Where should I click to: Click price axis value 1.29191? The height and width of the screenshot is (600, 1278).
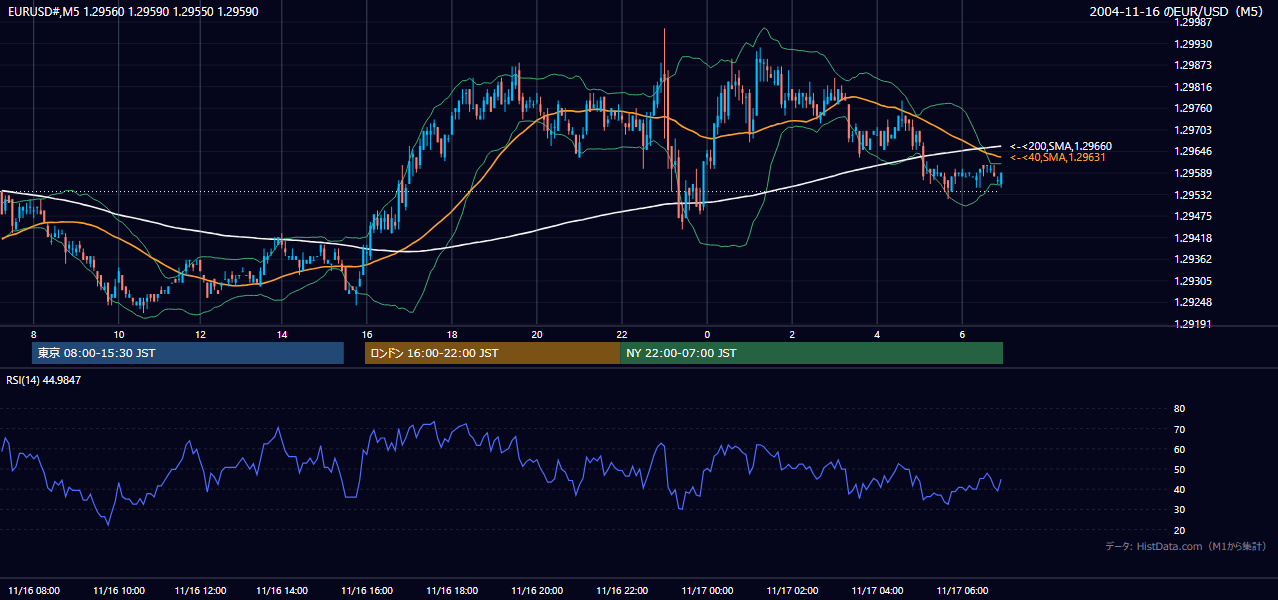[x=1194, y=324]
